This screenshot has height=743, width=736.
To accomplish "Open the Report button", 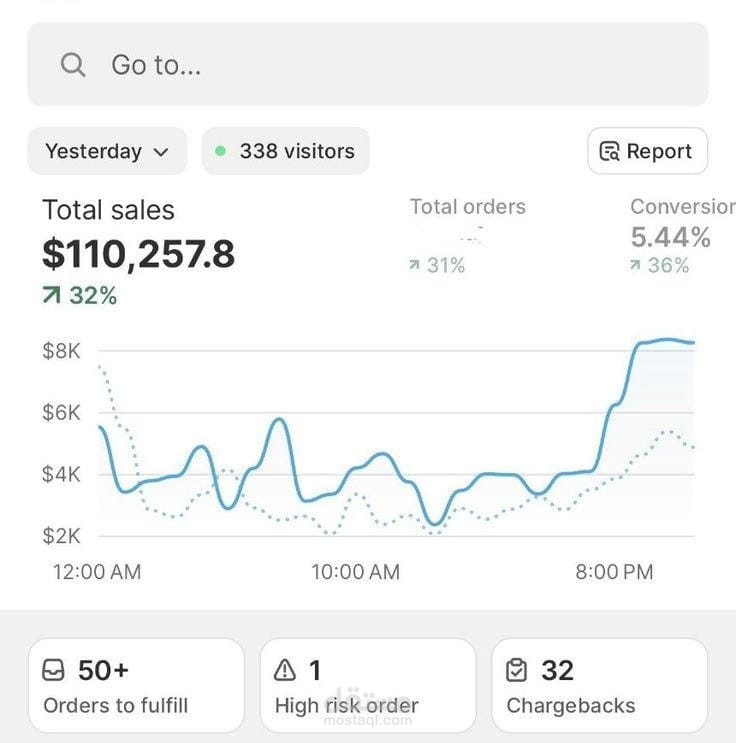I will (x=647, y=151).
